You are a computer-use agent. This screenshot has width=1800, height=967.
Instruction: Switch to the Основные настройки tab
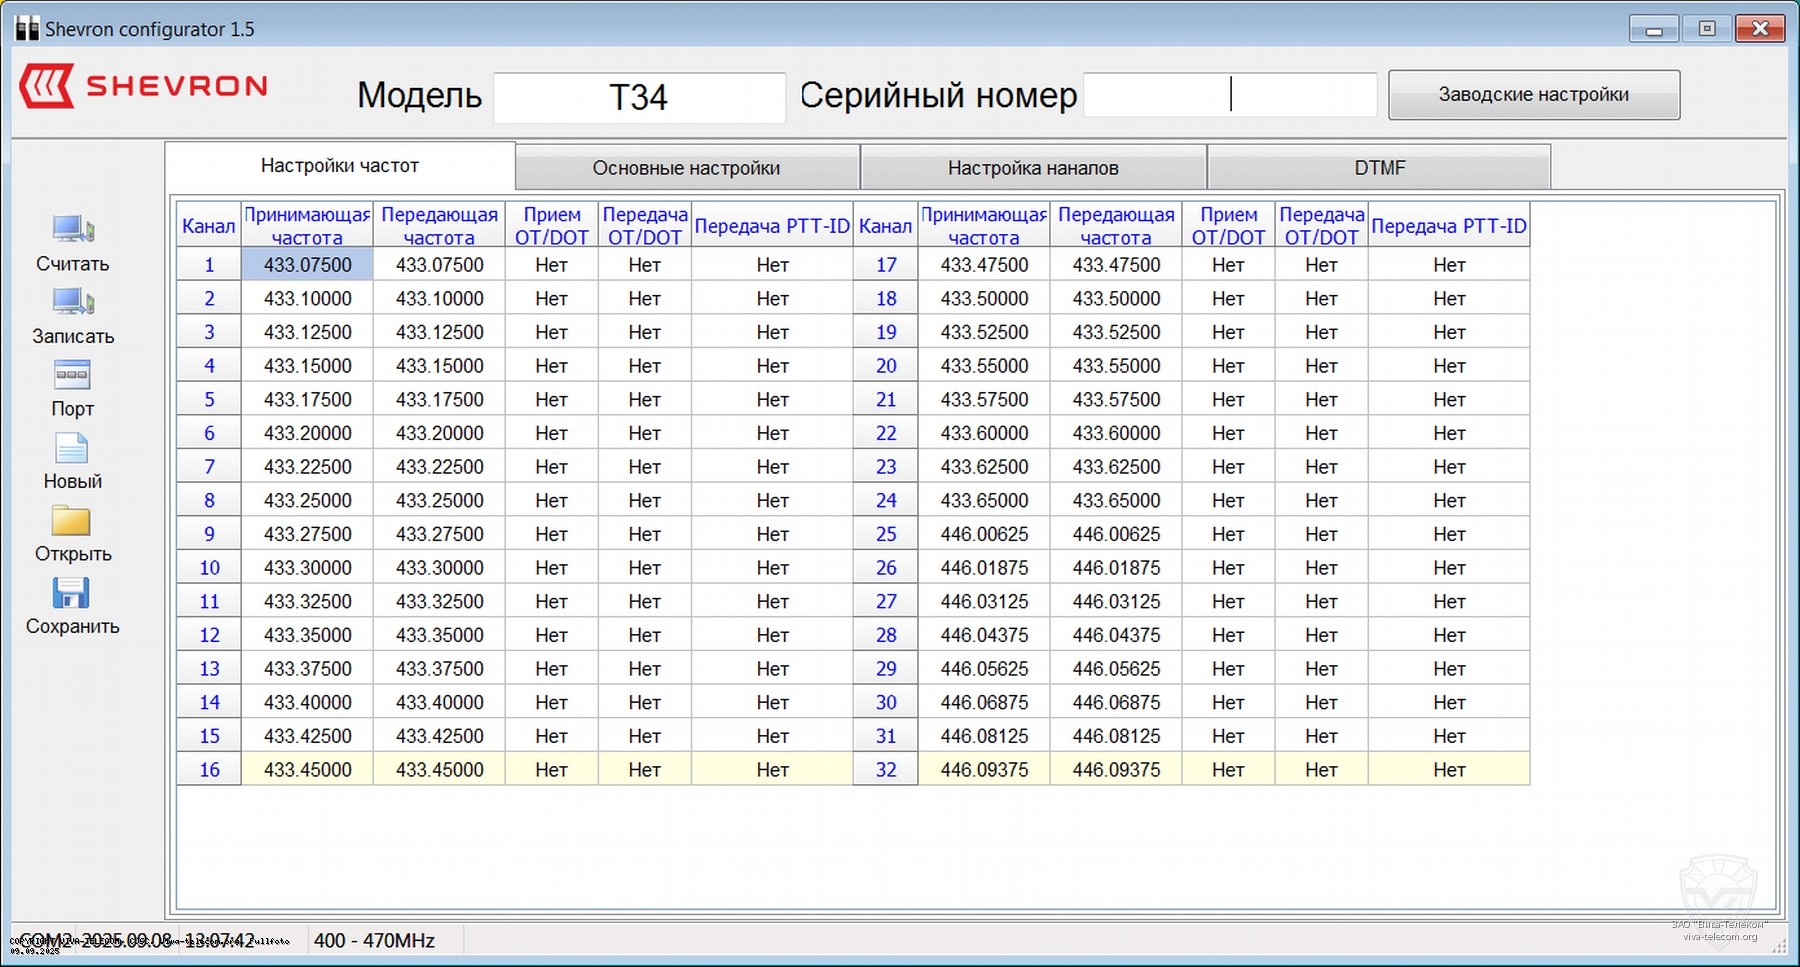[687, 167]
